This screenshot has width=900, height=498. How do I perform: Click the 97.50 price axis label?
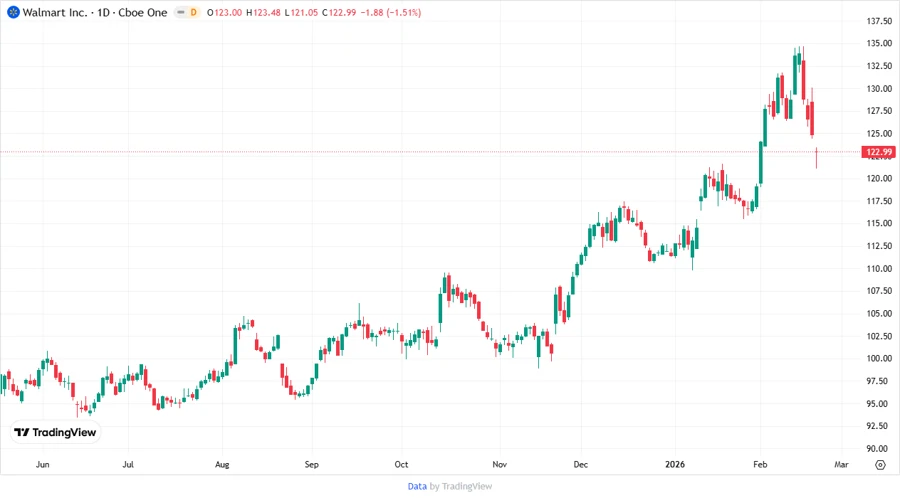[879, 381]
